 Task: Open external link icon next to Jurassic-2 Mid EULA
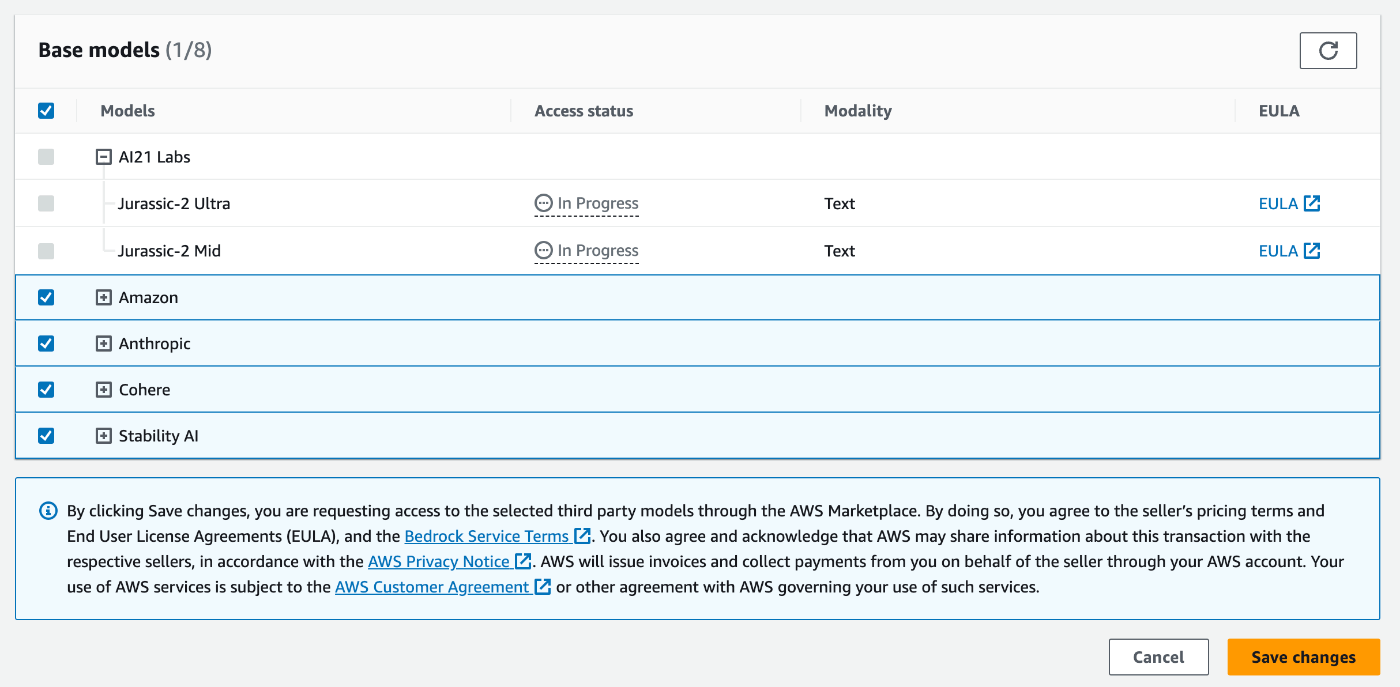(1312, 250)
